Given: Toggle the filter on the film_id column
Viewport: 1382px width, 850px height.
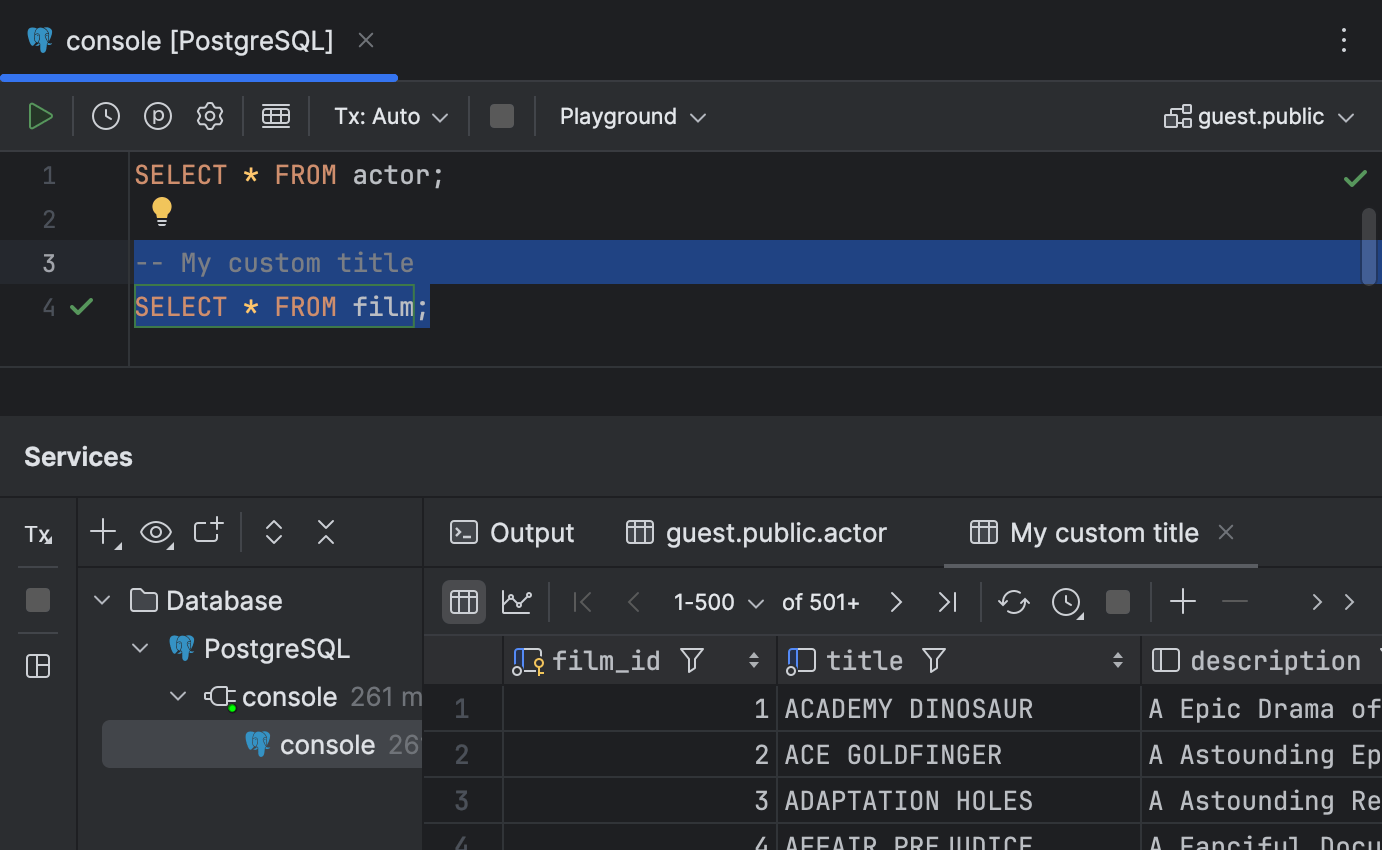Looking at the screenshot, I should point(692,660).
